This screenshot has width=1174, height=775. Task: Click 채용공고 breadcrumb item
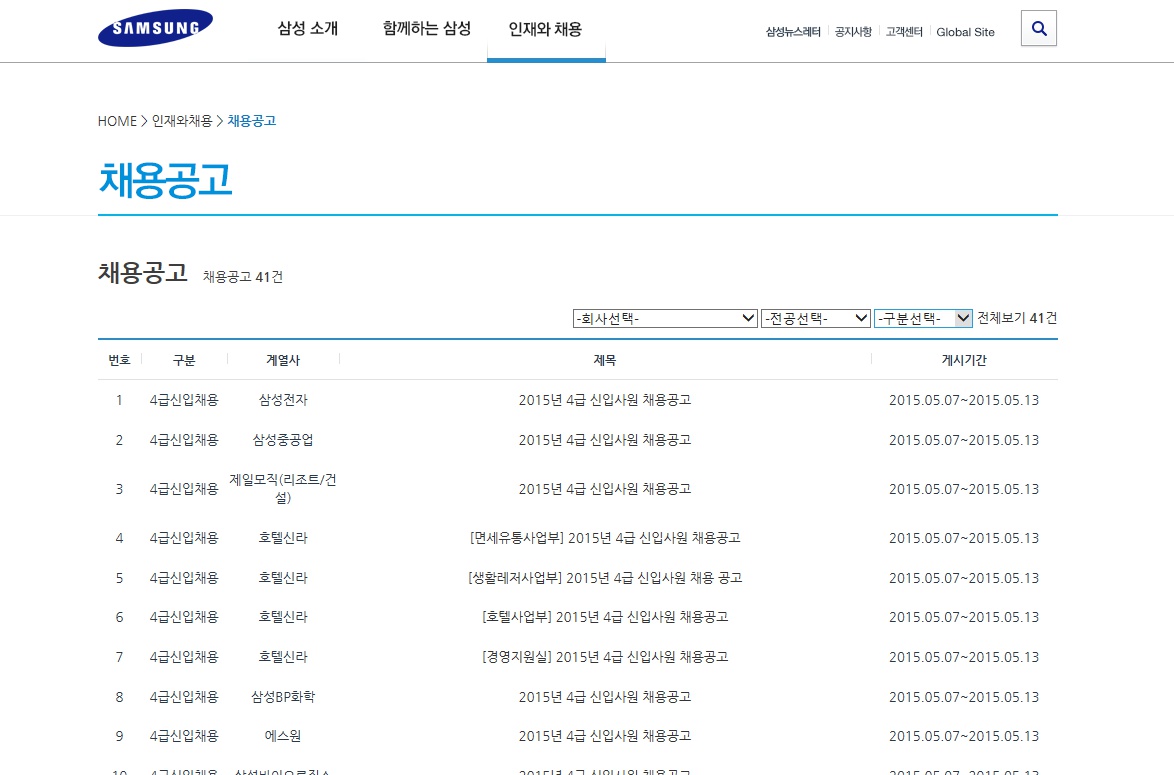[x=252, y=121]
